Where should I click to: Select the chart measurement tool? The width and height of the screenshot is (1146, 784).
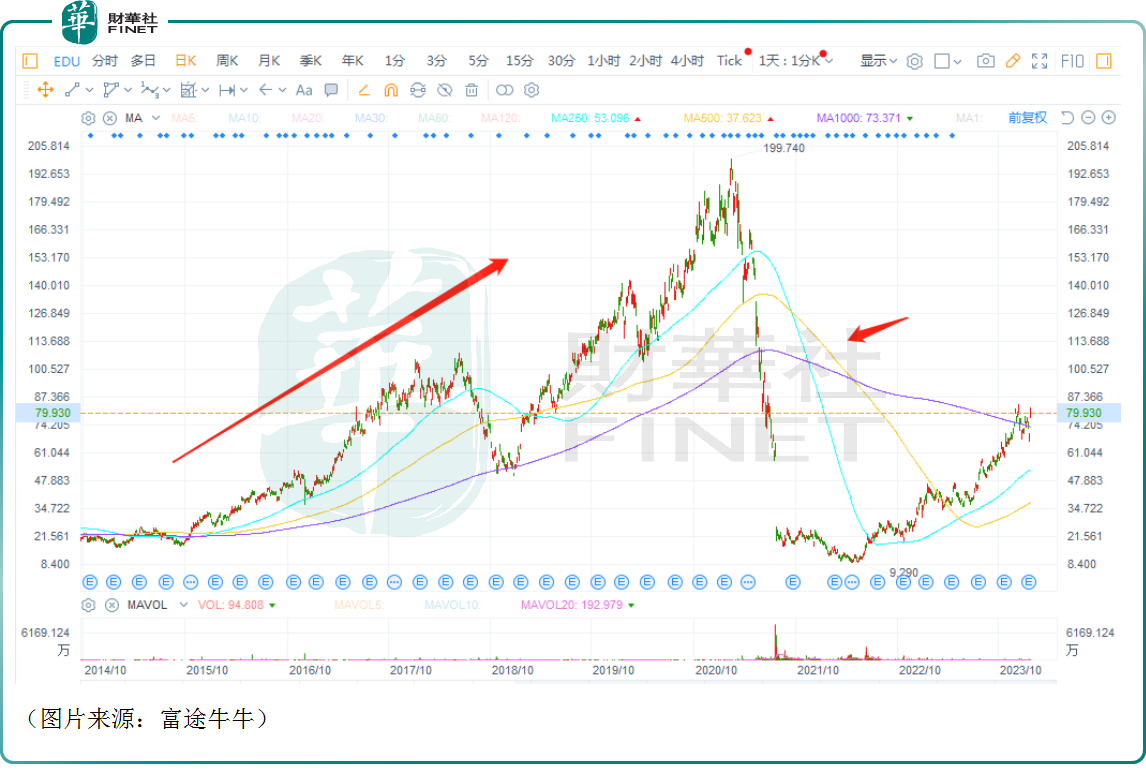pyautogui.click(x=189, y=90)
